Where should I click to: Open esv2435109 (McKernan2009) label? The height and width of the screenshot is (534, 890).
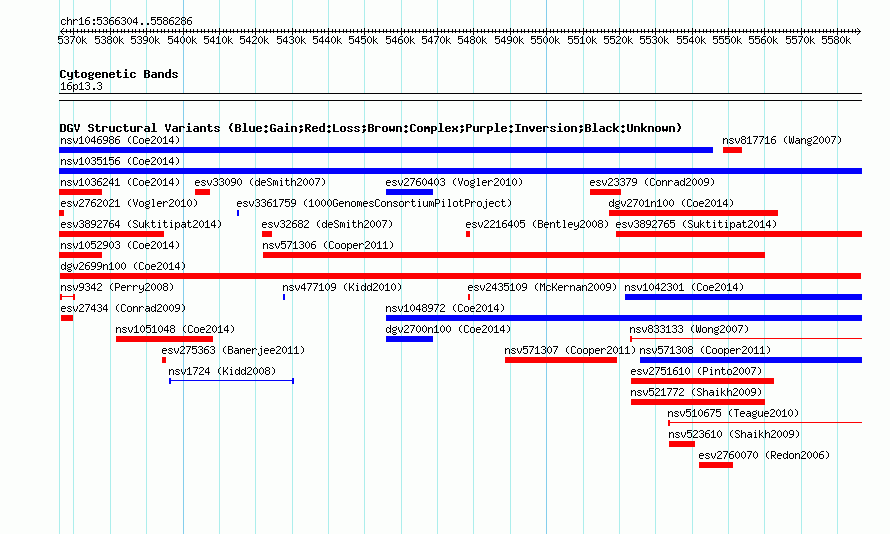pos(542,287)
